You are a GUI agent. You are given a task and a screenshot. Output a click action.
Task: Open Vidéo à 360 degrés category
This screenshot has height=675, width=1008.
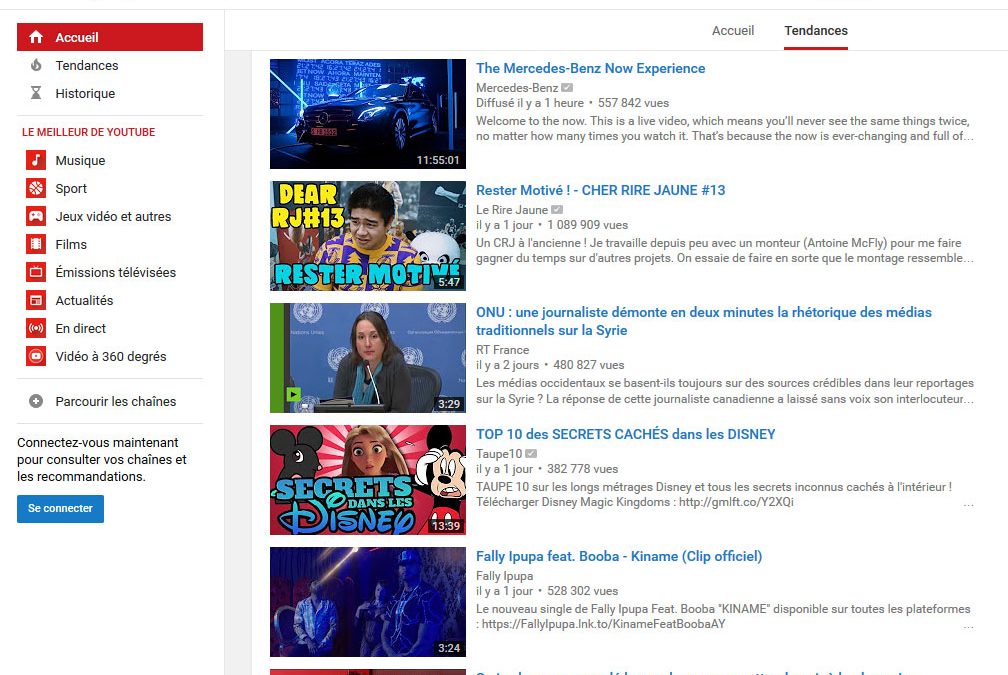click(111, 356)
